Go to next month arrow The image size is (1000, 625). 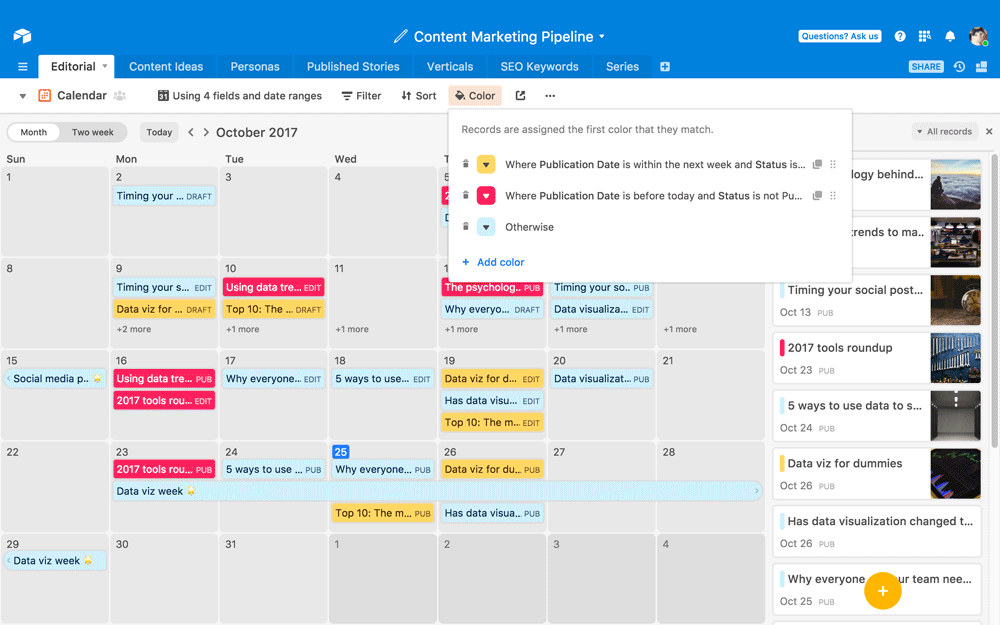(x=206, y=132)
